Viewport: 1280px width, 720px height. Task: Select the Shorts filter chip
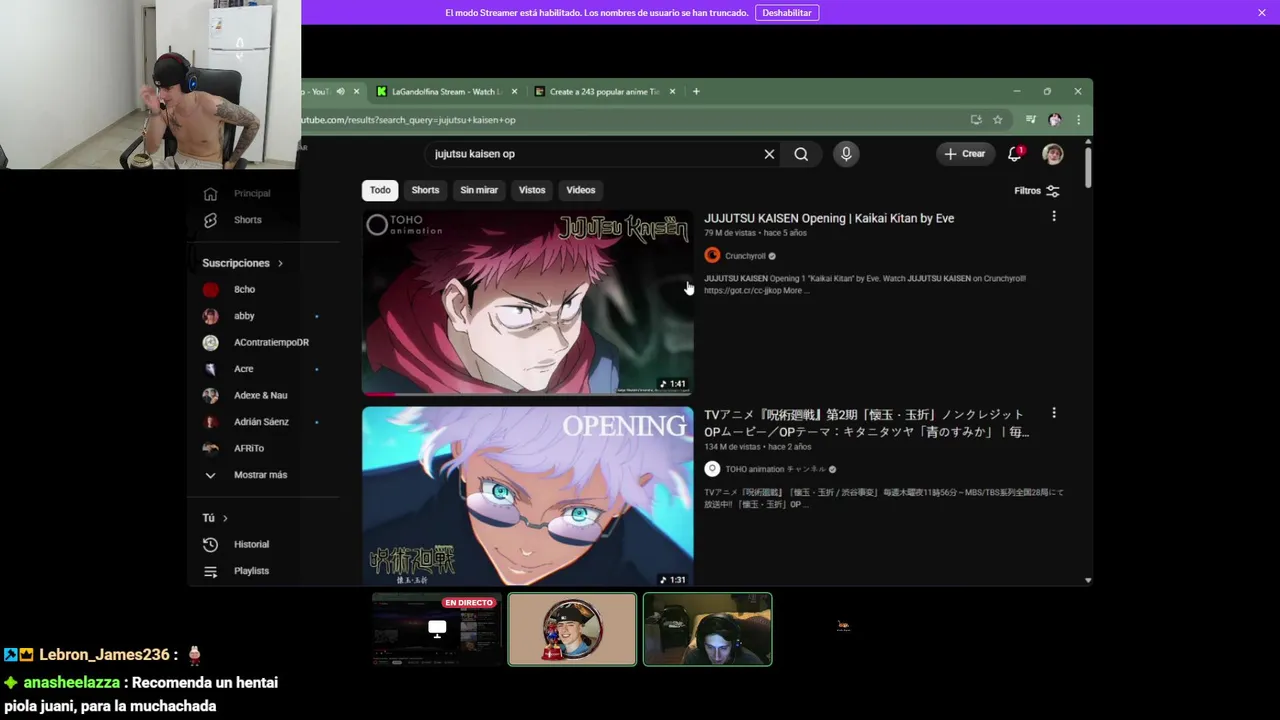tap(425, 190)
